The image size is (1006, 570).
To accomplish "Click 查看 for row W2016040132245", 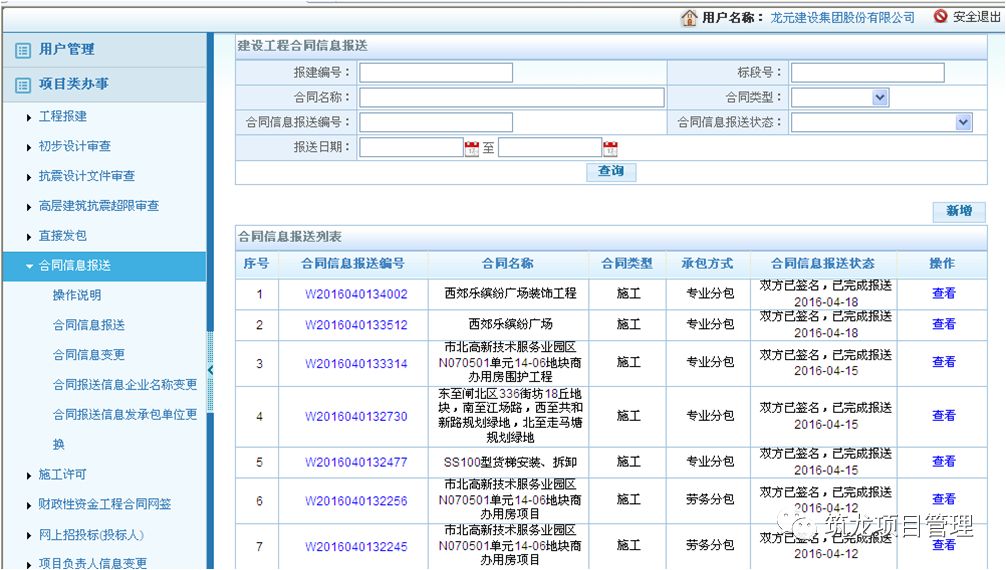I will [x=943, y=545].
